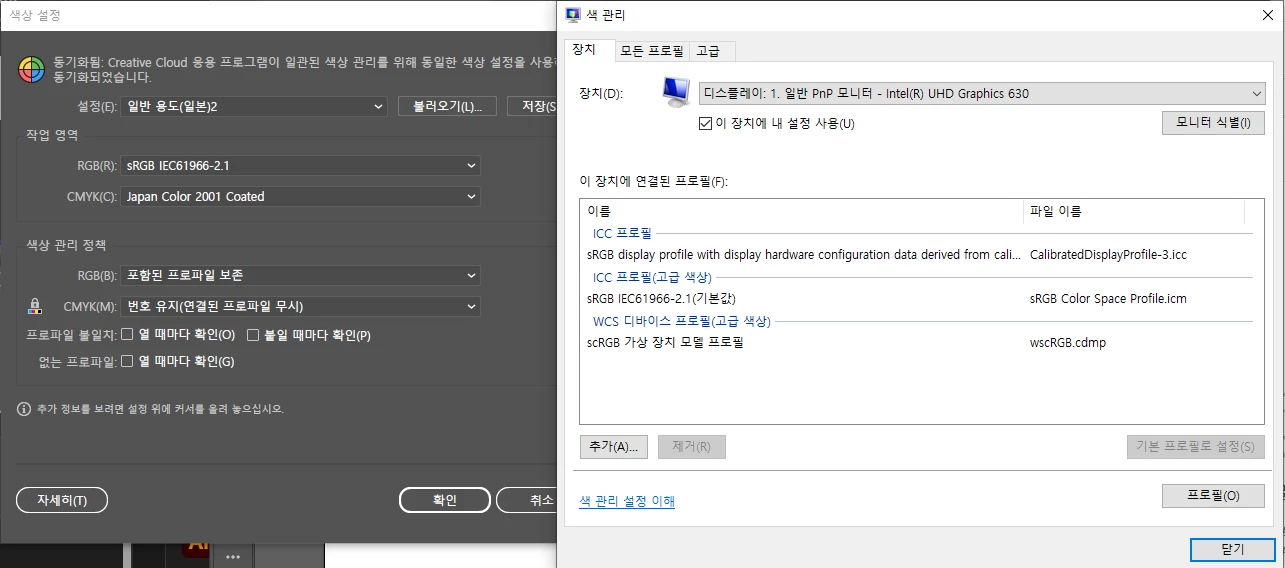Click the lock icon beside CMYK policy
Image resolution: width=1285 pixels, height=568 pixels.
coord(33,306)
